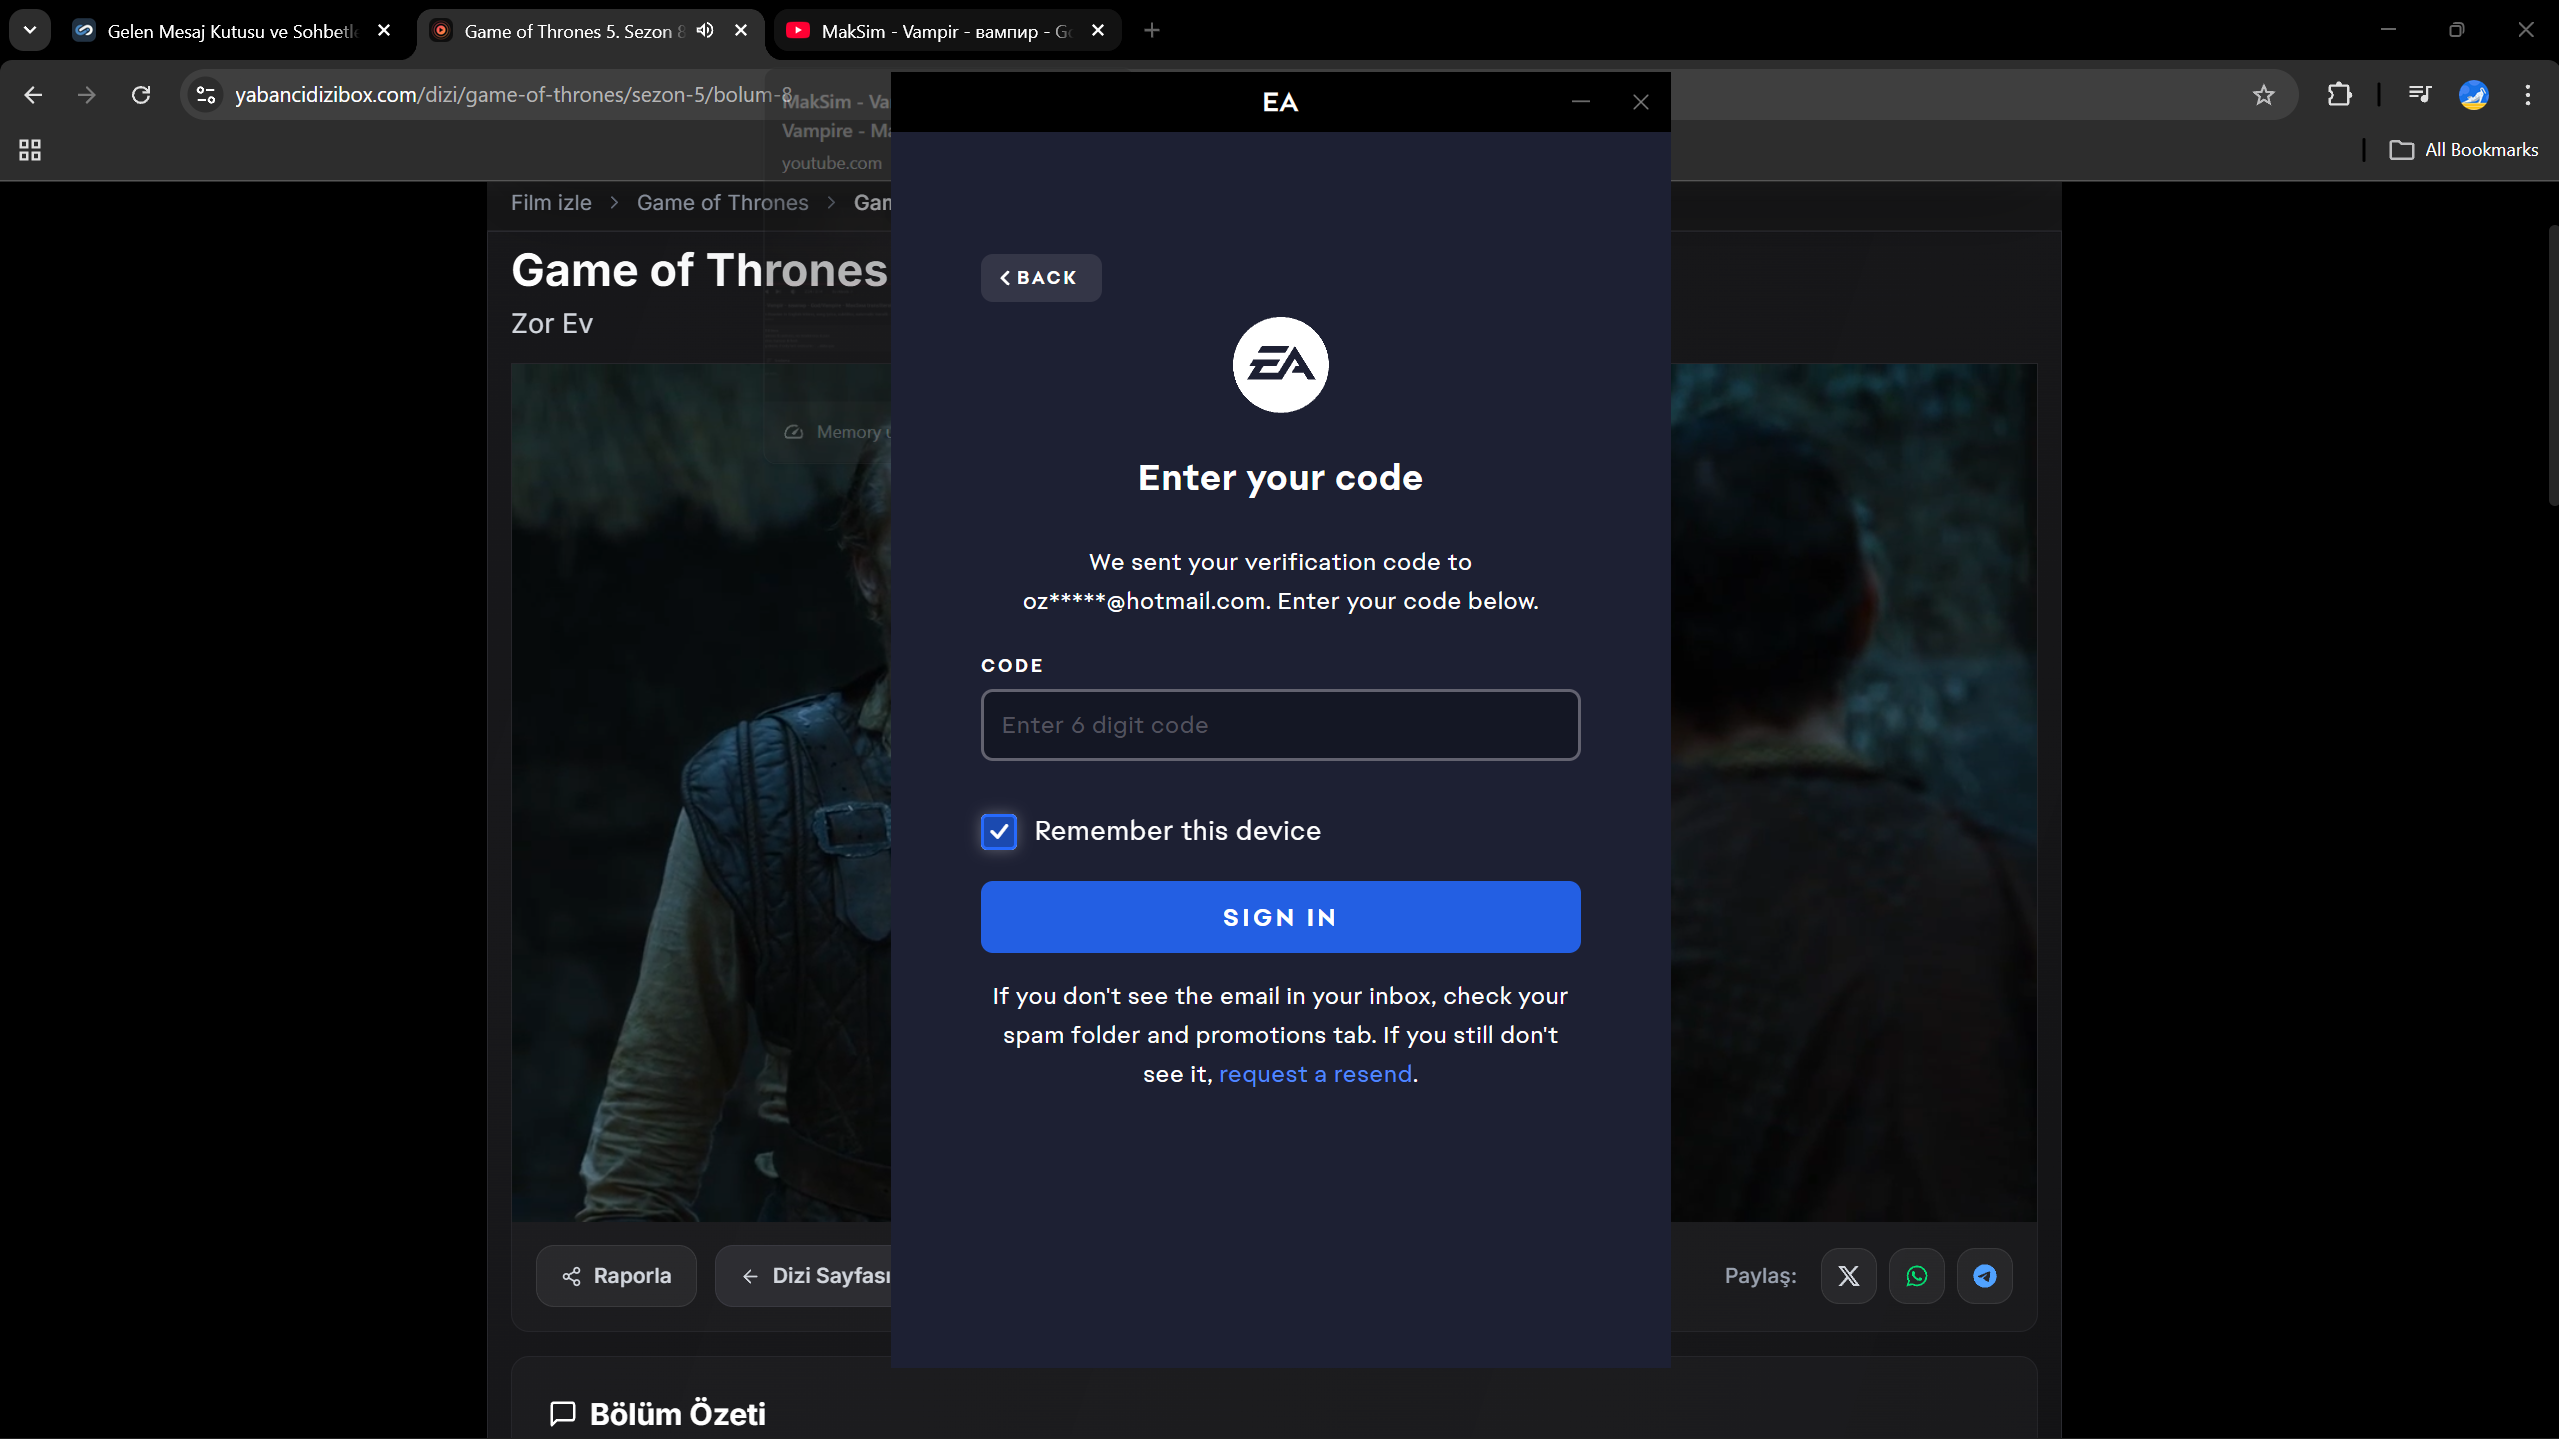Share via Telegram icon

1985,1276
